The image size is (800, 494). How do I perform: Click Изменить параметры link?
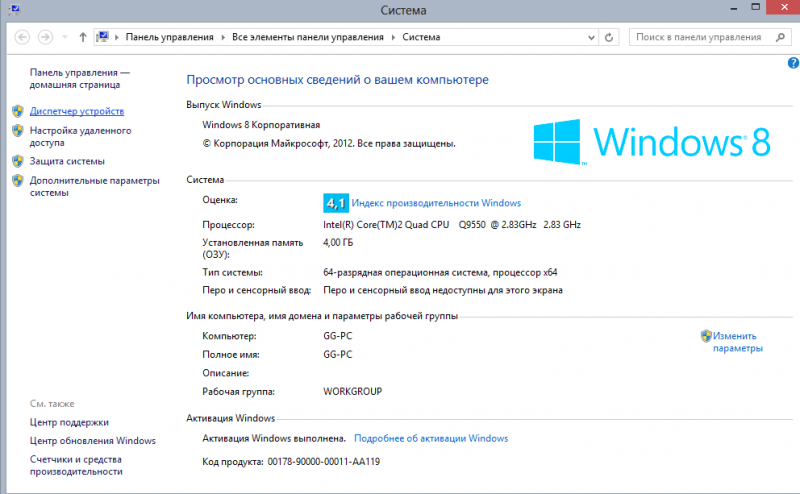pyautogui.click(x=737, y=342)
